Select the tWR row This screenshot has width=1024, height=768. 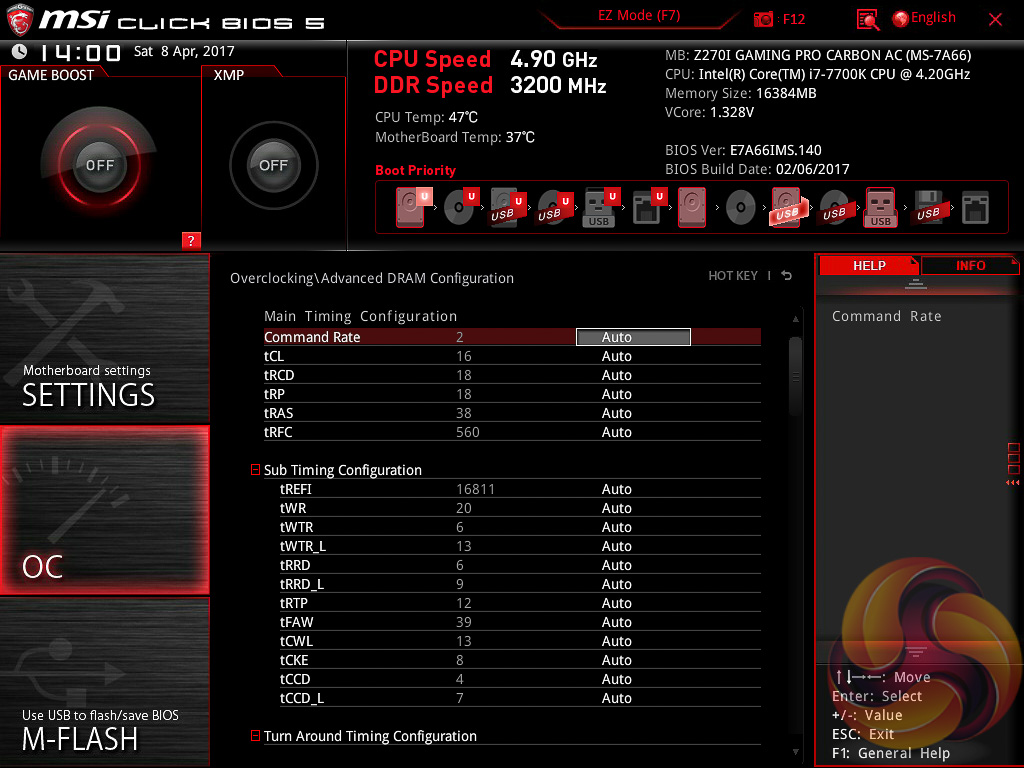pyautogui.click(x=520, y=508)
